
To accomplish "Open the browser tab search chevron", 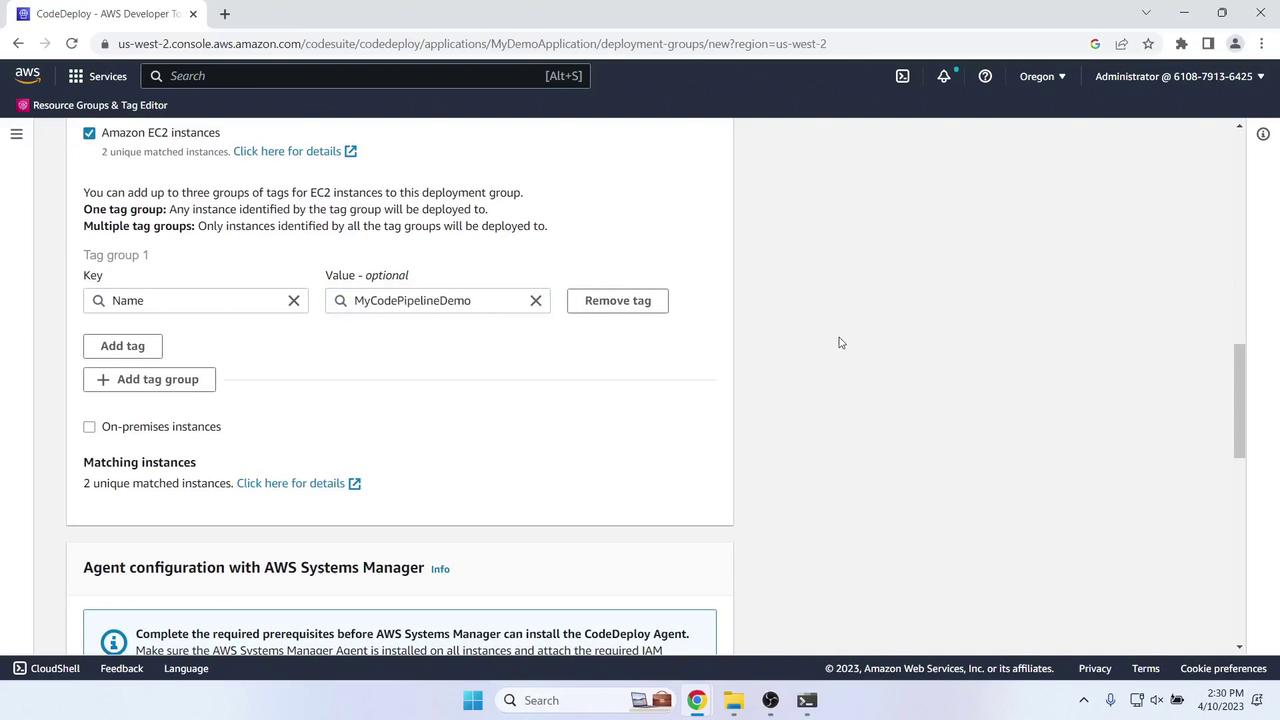I will (x=1146, y=13).
